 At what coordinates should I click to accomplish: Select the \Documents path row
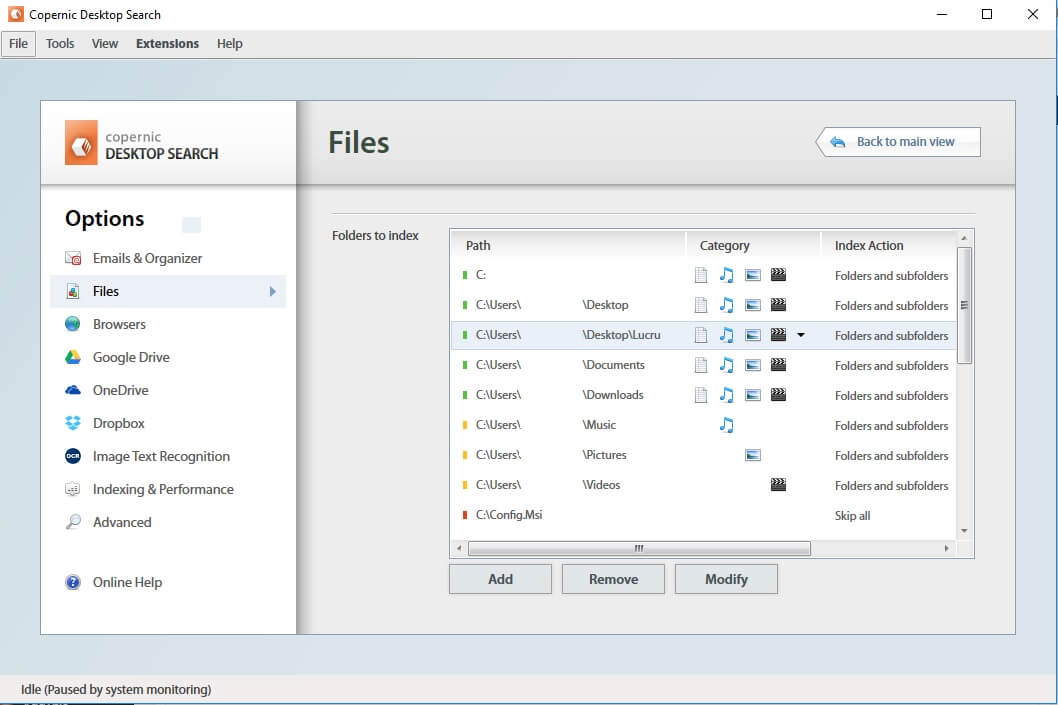point(703,365)
